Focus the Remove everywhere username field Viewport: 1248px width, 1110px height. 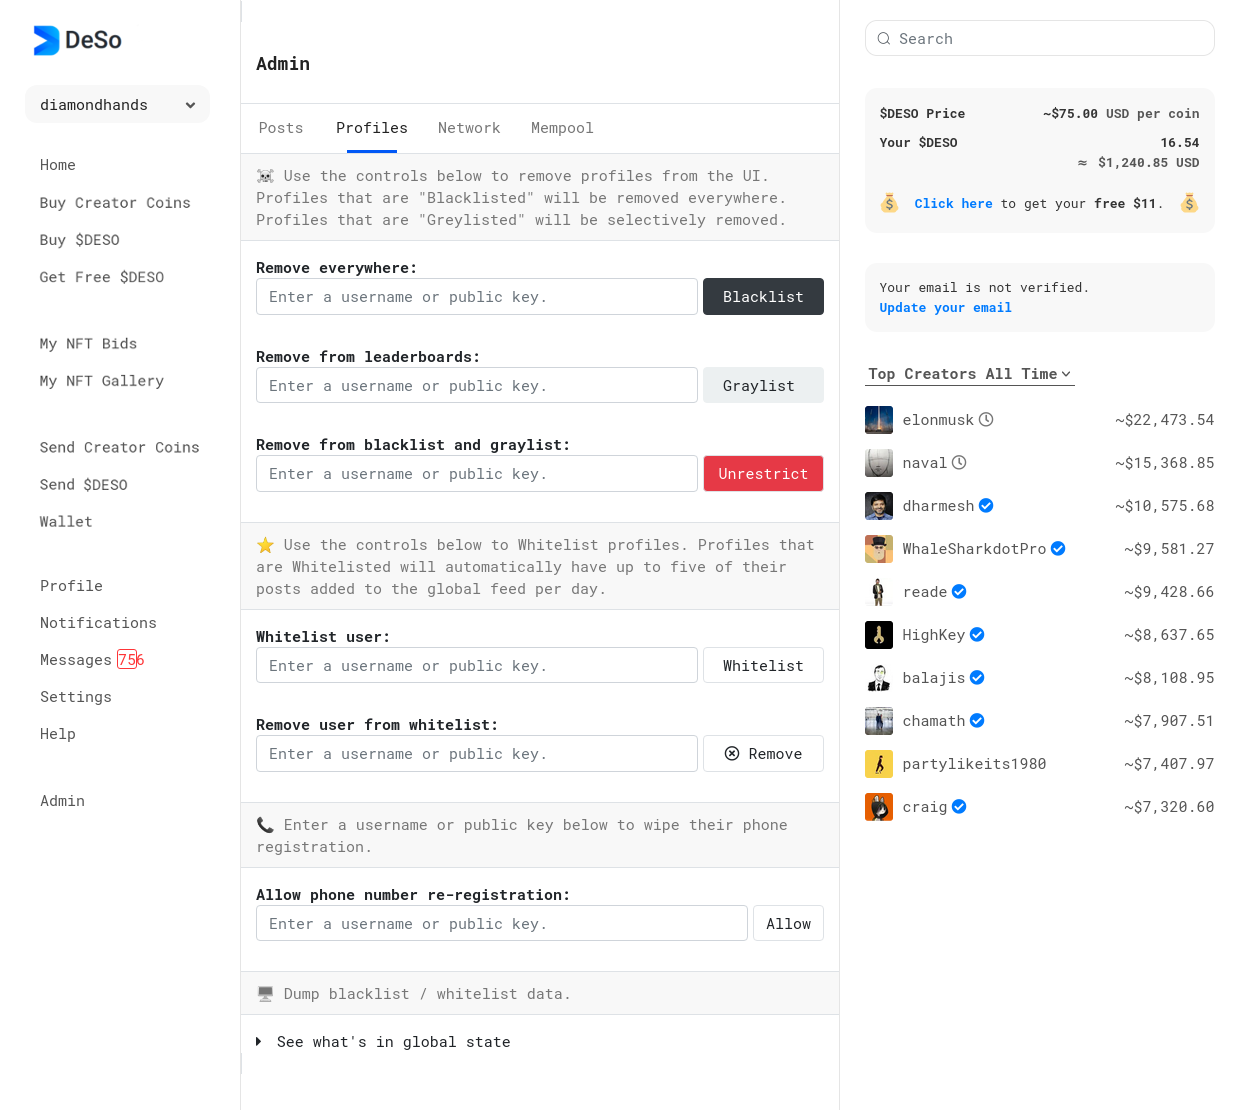click(x=477, y=297)
